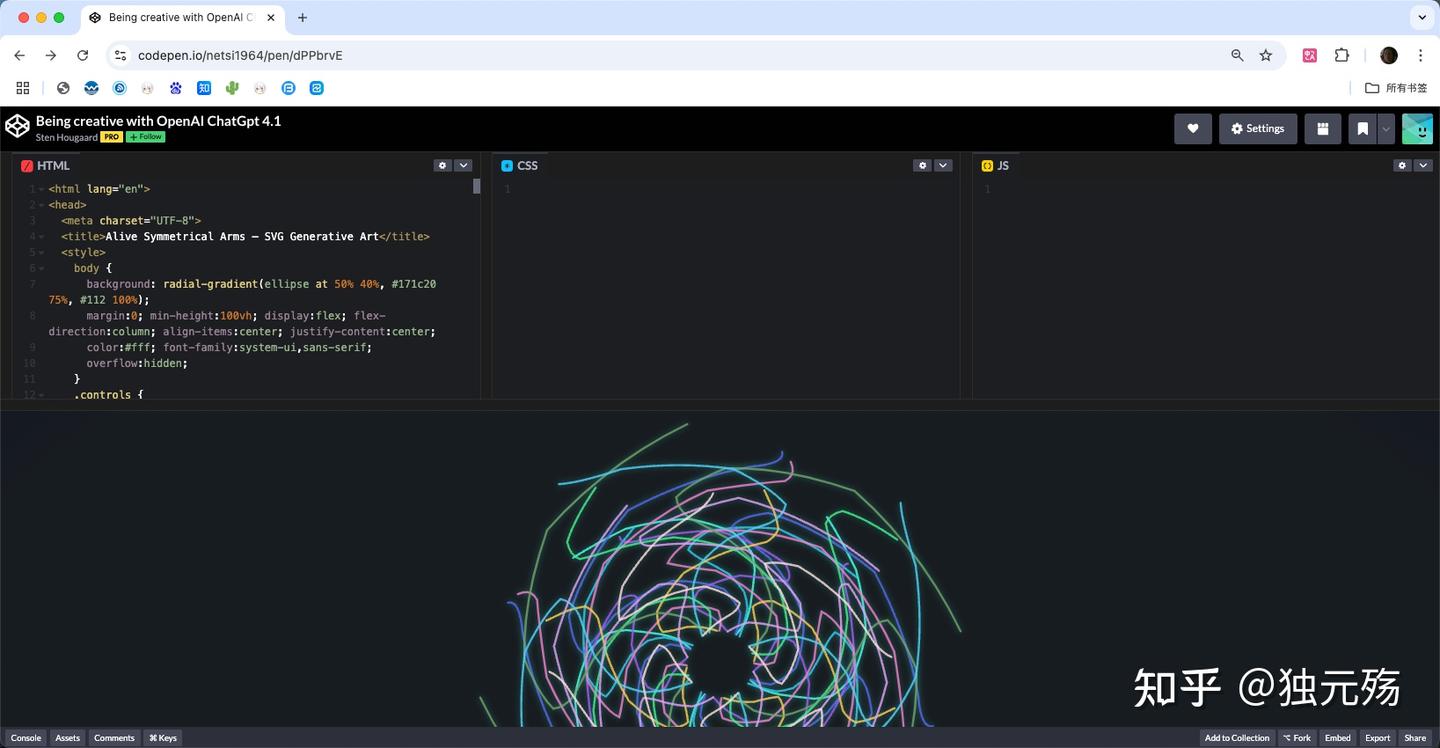The height and width of the screenshot is (748, 1440).
Task: Open the Chrome profile avatar
Action: click(1389, 56)
